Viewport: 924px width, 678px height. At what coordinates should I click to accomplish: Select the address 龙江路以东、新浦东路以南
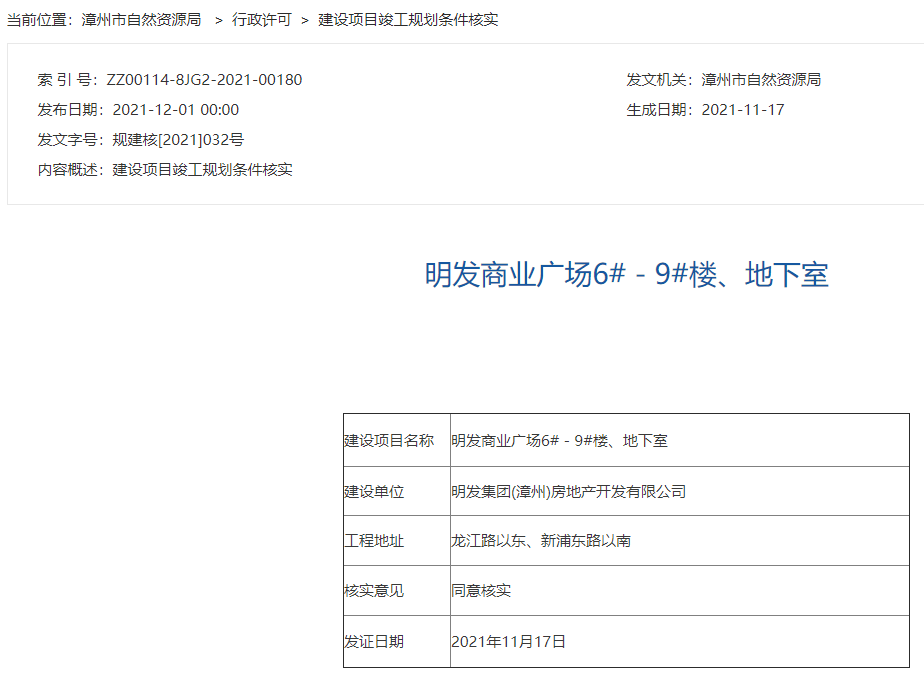click(540, 541)
